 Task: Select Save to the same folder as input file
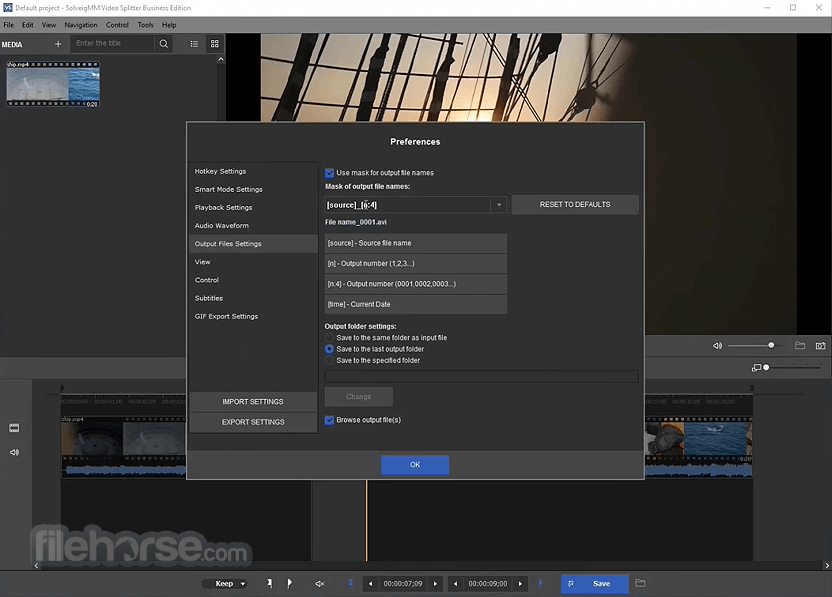[330, 338]
